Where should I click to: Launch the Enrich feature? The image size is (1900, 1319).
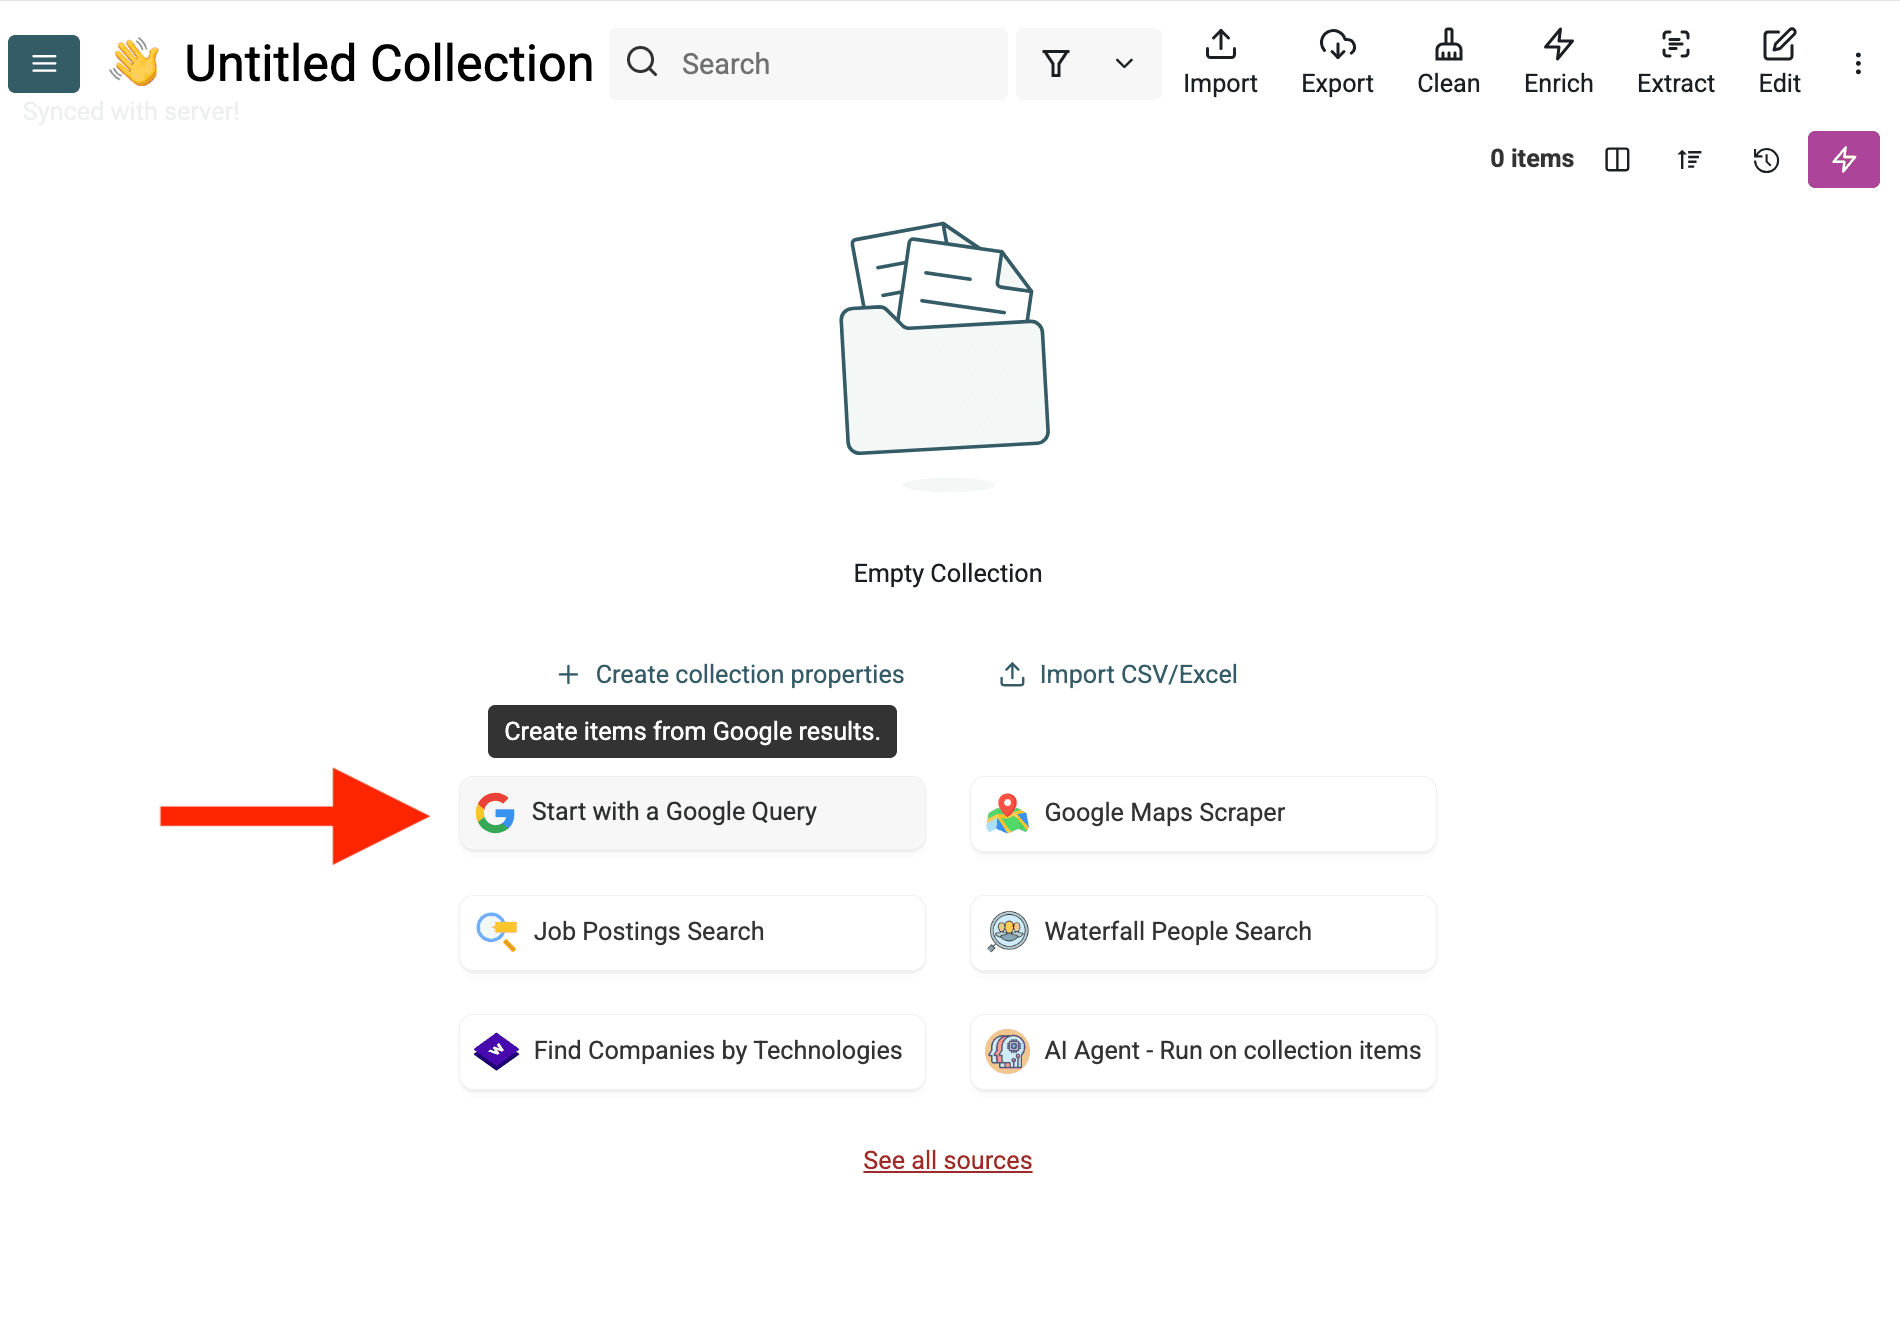click(1557, 62)
